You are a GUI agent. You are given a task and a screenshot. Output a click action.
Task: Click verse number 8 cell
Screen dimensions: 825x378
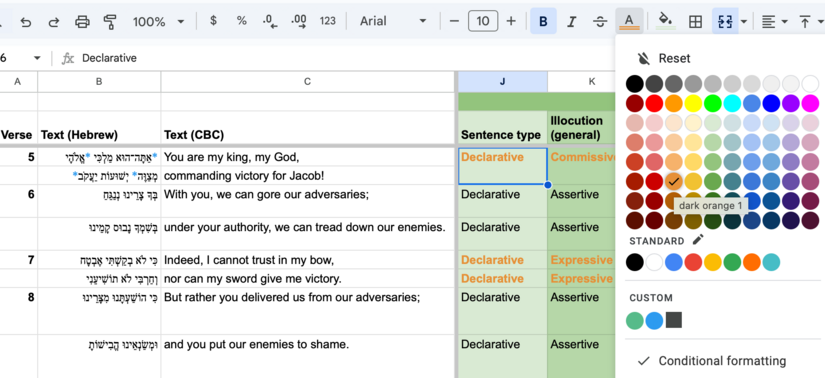pos(18,311)
